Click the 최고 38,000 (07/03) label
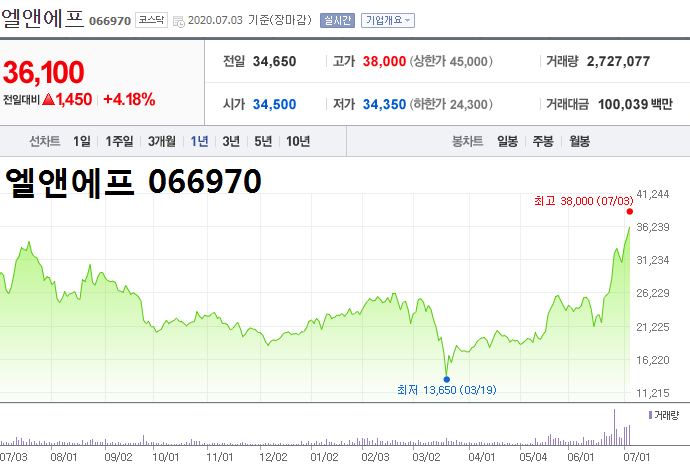The image size is (690, 471). pos(584,201)
